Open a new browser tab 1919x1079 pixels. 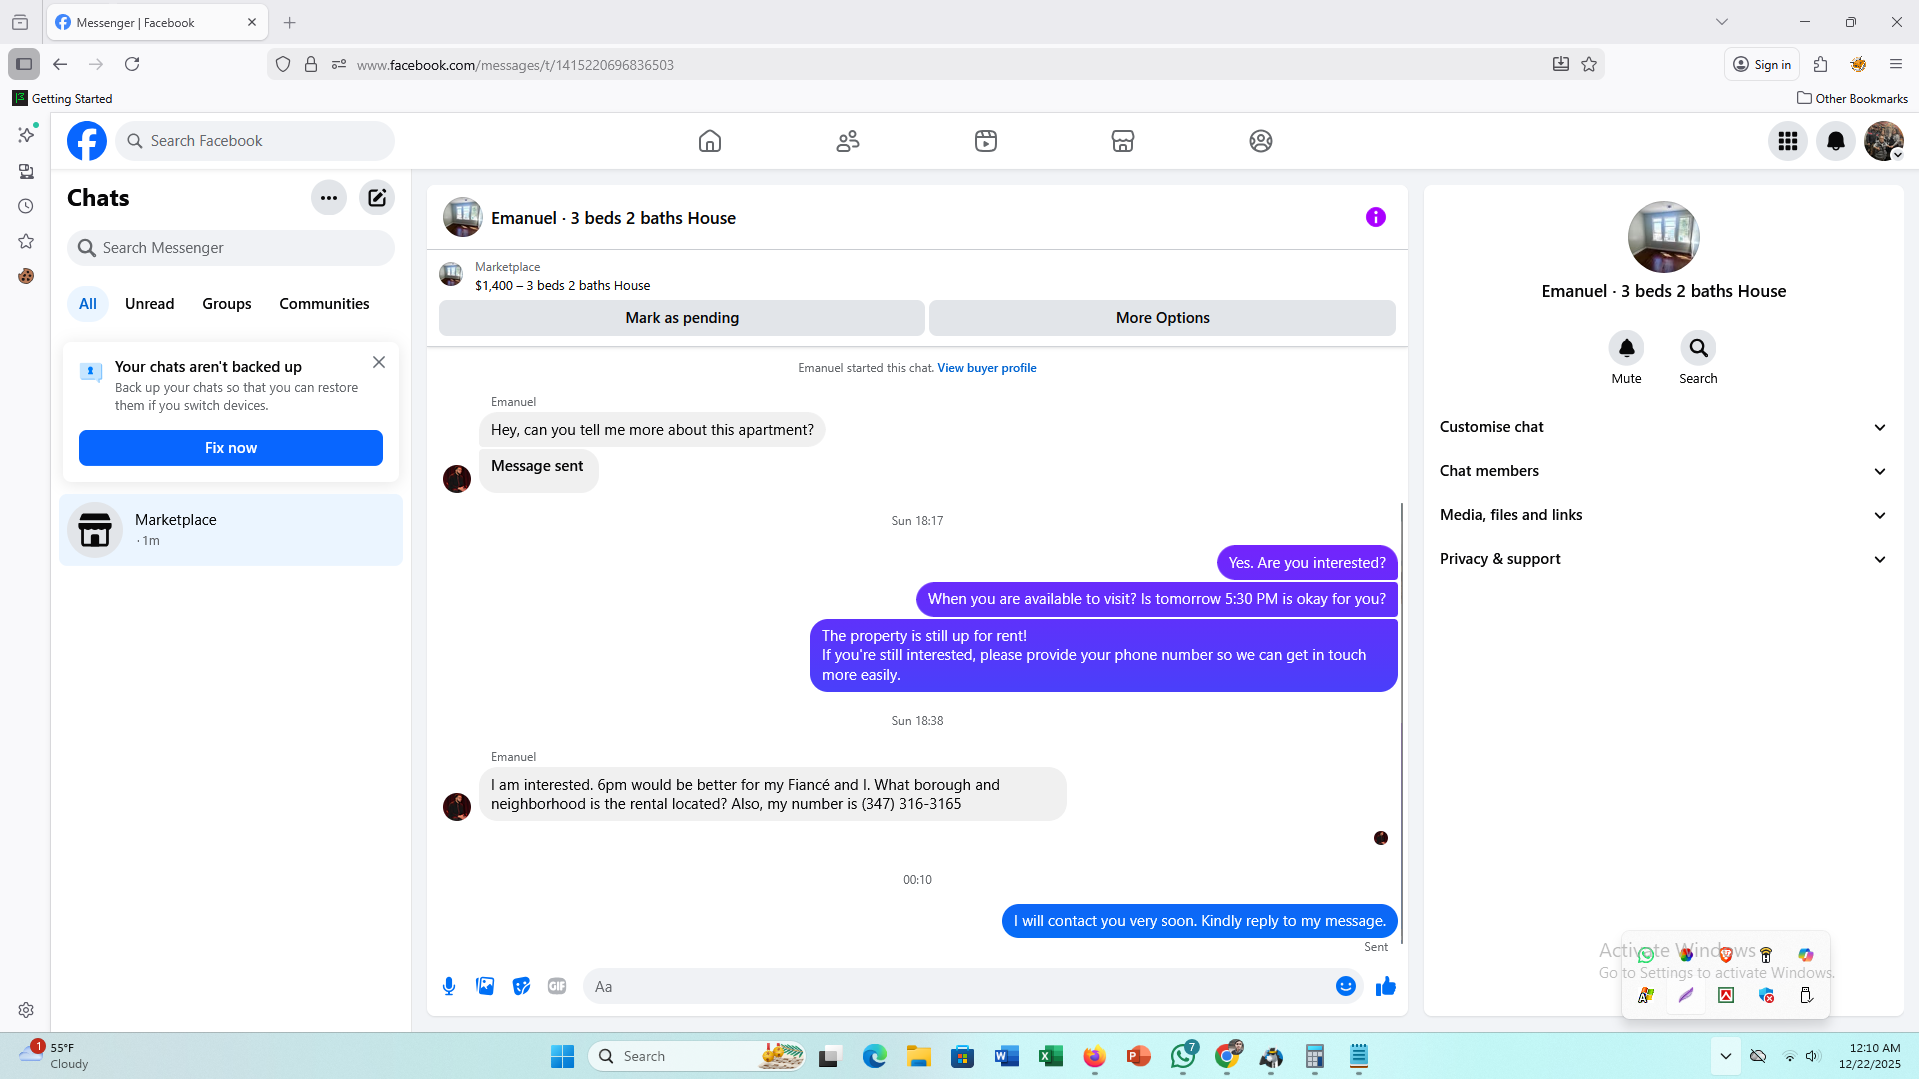pyautogui.click(x=290, y=22)
